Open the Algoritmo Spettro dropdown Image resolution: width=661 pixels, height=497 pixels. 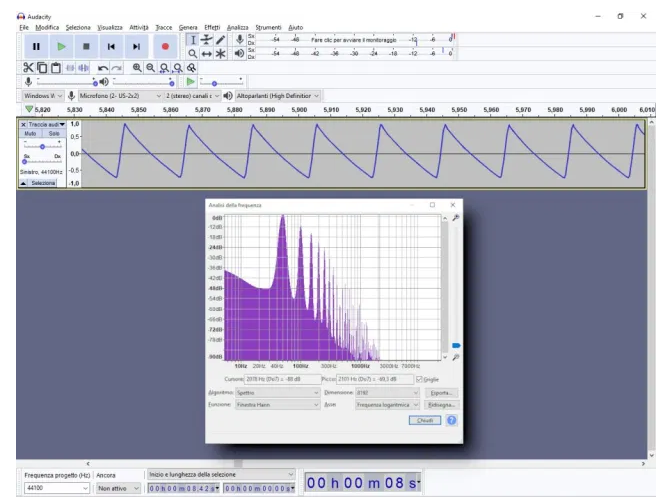tap(277, 392)
